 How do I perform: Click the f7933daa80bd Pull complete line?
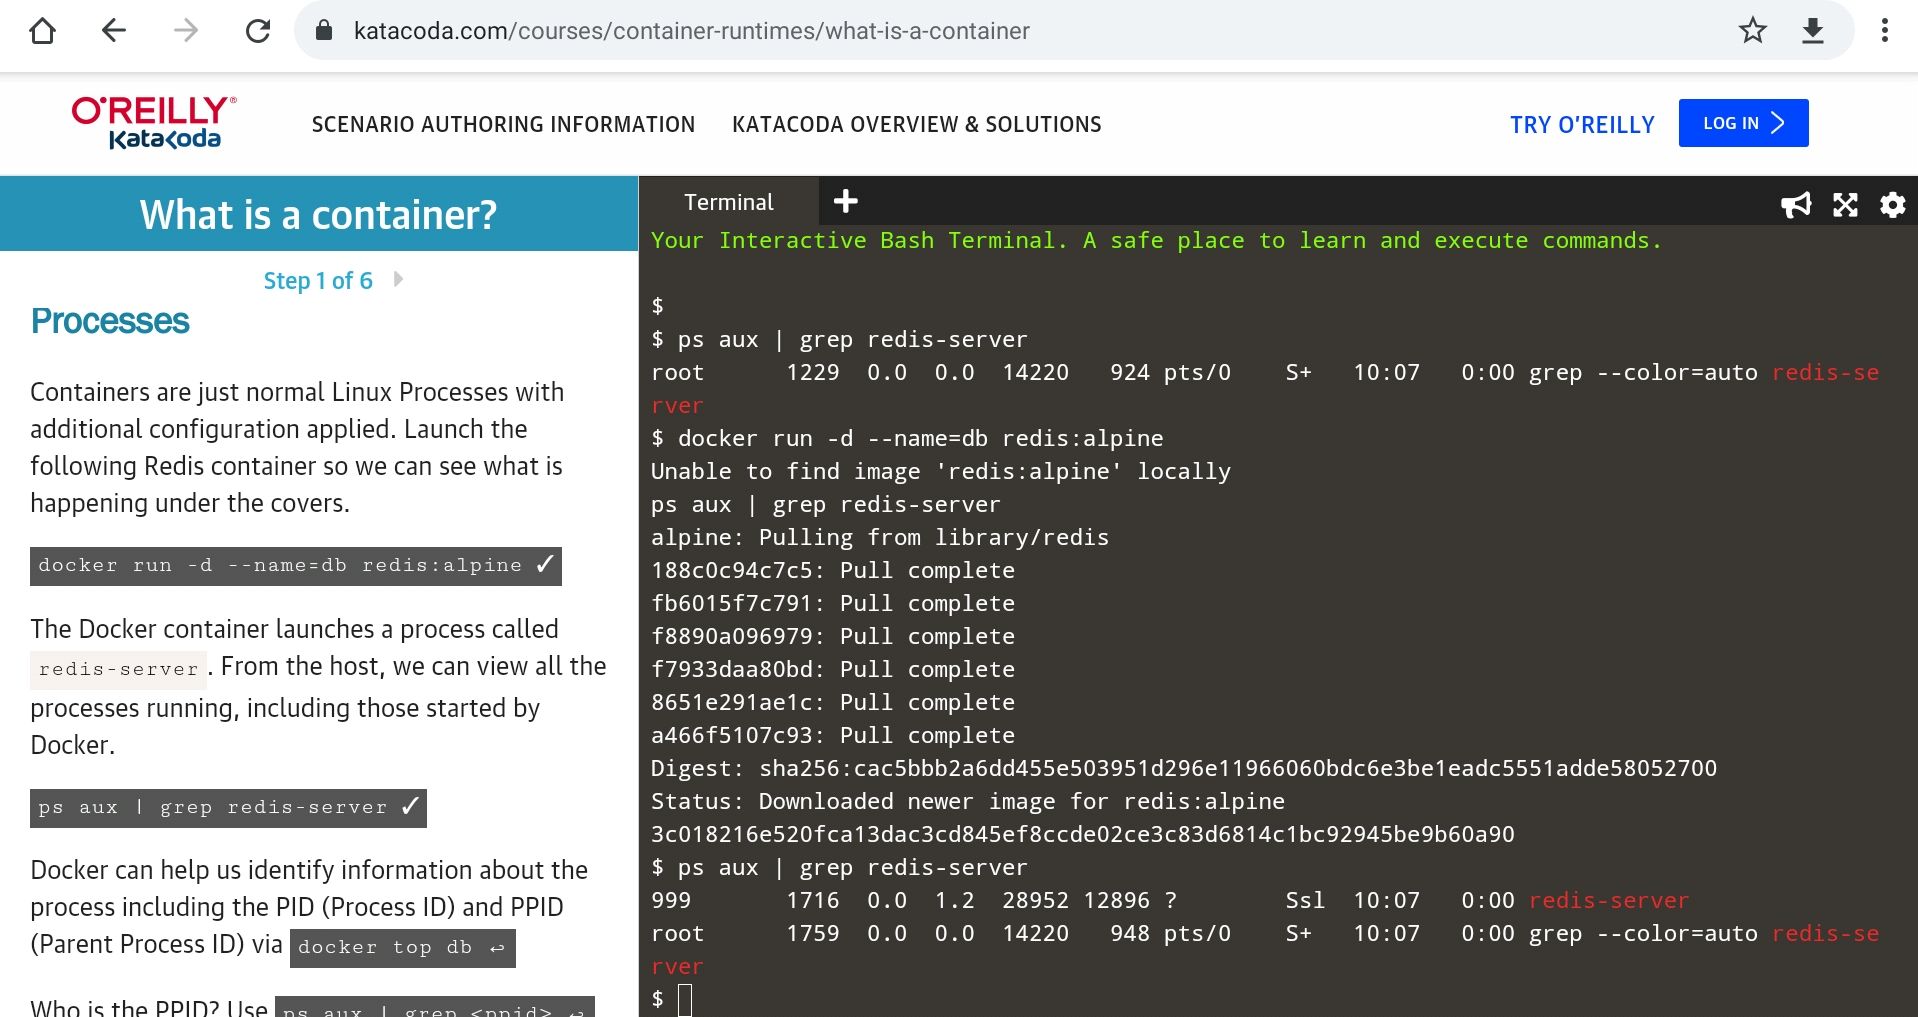point(833,669)
